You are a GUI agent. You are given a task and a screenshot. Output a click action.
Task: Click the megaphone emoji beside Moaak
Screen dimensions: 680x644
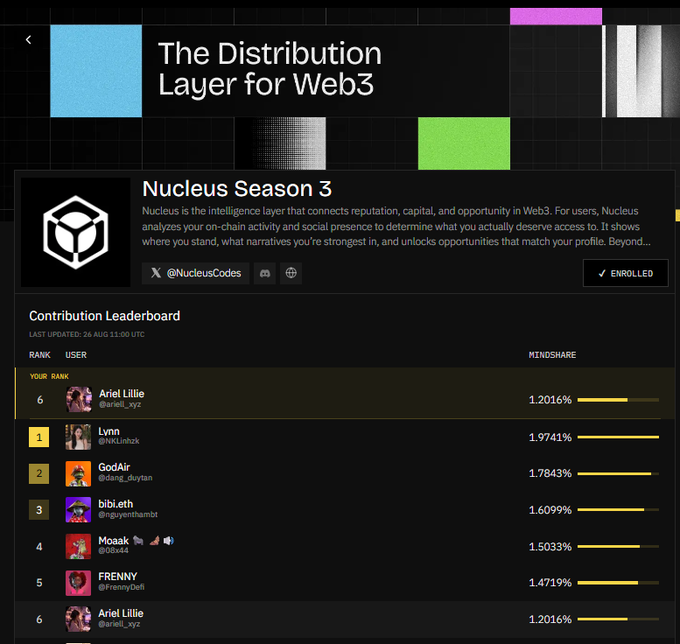coord(168,540)
